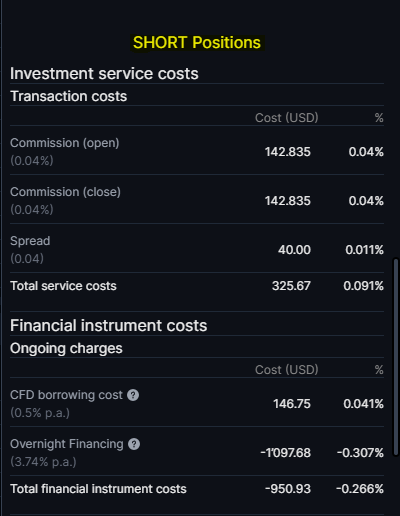Image resolution: width=400 pixels, height=516 pixels.
Task: Click the 146.75 borrowing cost value
Action: 292,404
